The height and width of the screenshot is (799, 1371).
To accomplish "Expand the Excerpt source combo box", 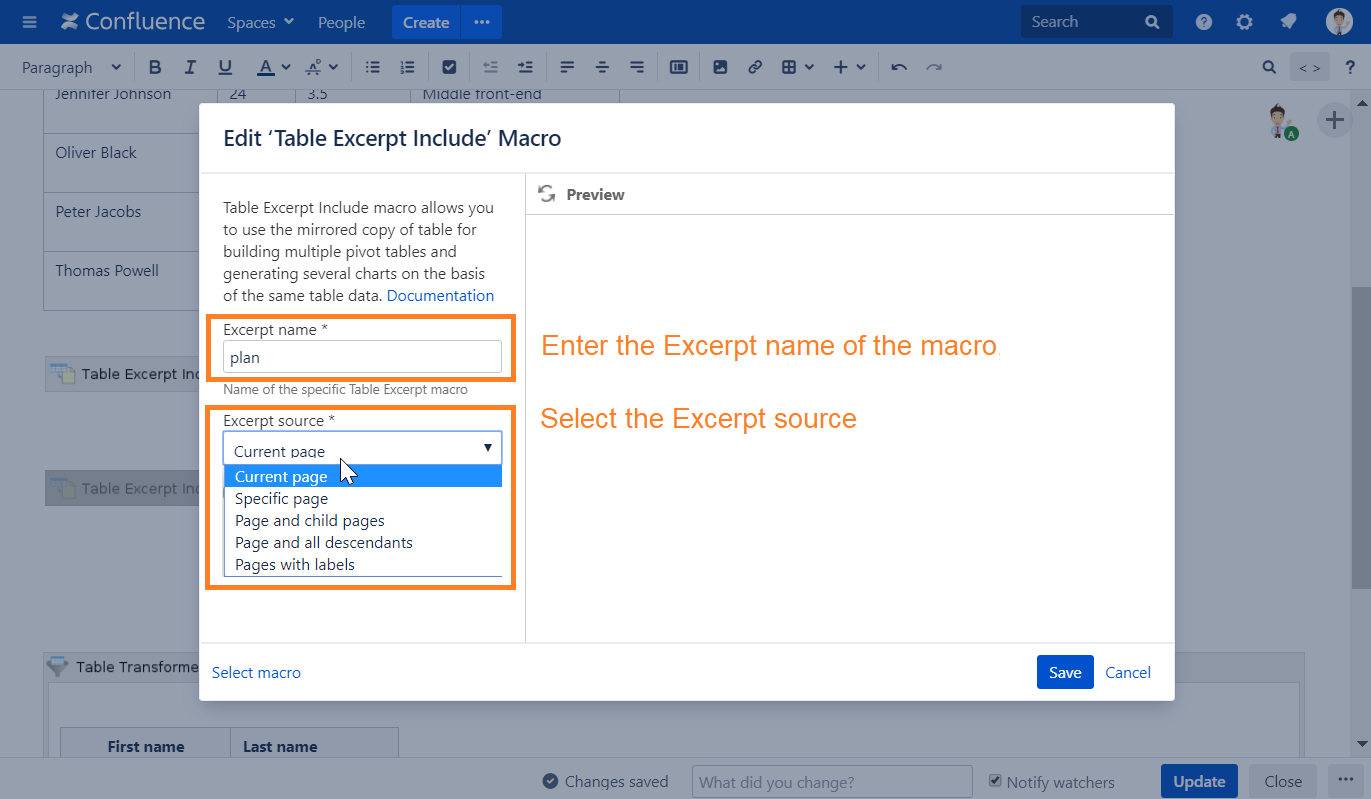I will point(362,448).
